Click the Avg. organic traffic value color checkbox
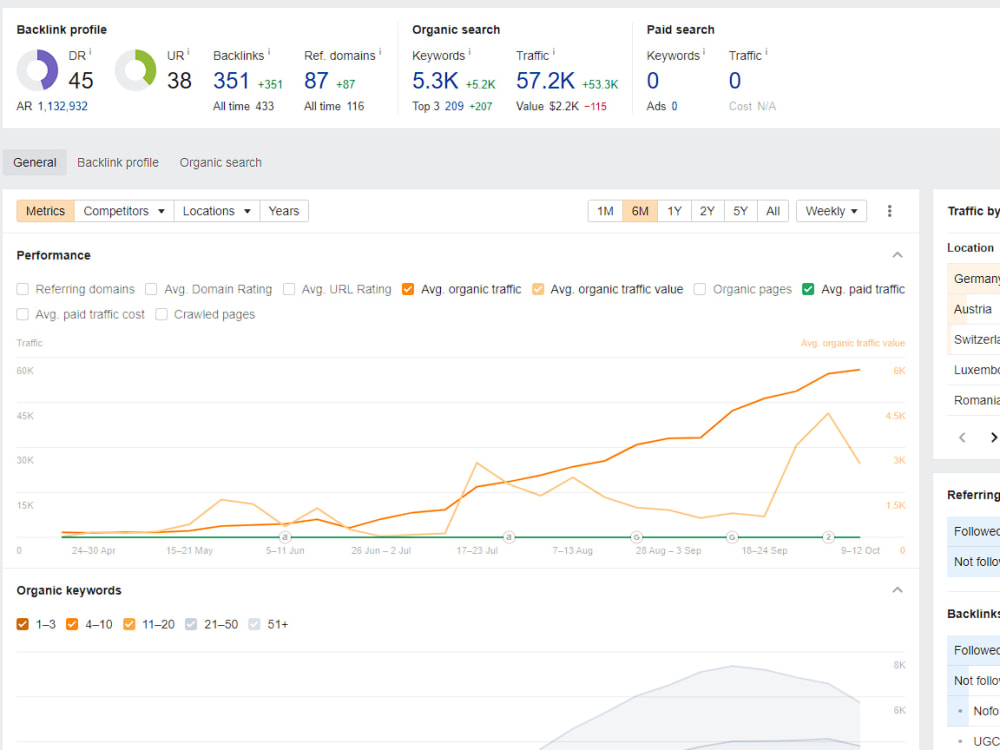Image resolution: width=1000 pixels, height=750 pixels. (x=538, y=290)
